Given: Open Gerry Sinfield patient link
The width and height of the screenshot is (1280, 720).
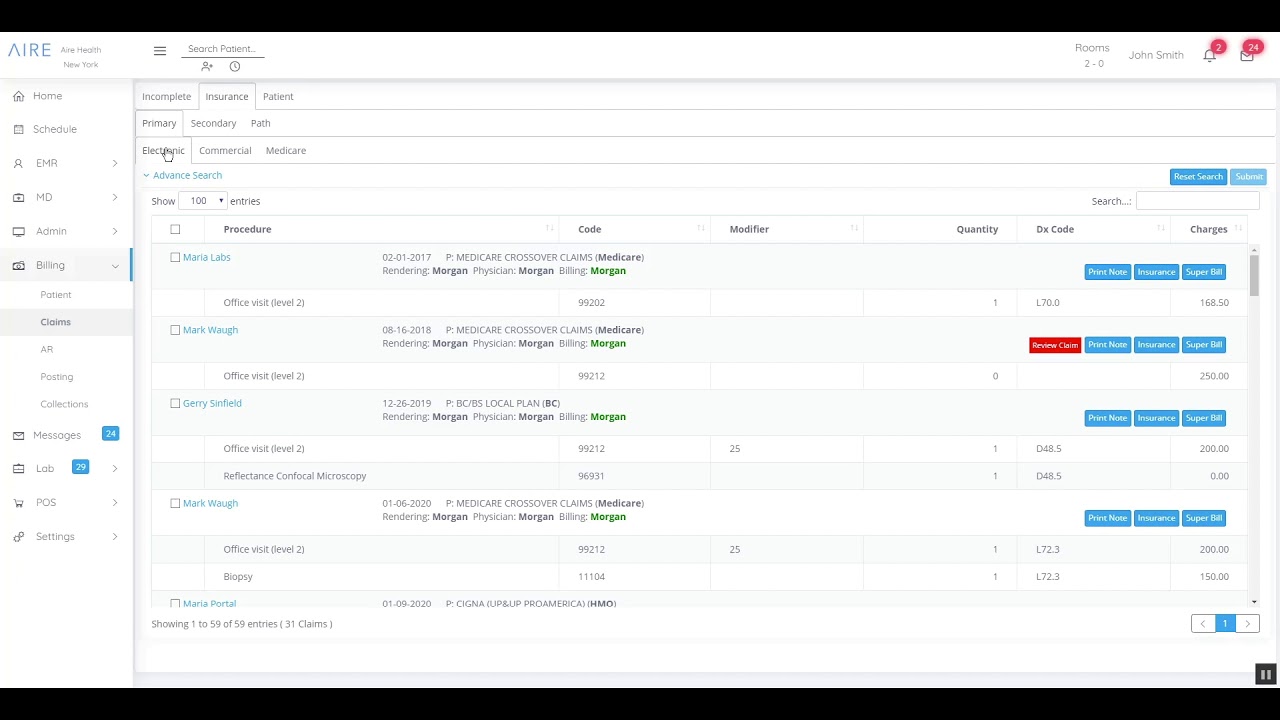Looking at the screenshot, I should point(212,403).
